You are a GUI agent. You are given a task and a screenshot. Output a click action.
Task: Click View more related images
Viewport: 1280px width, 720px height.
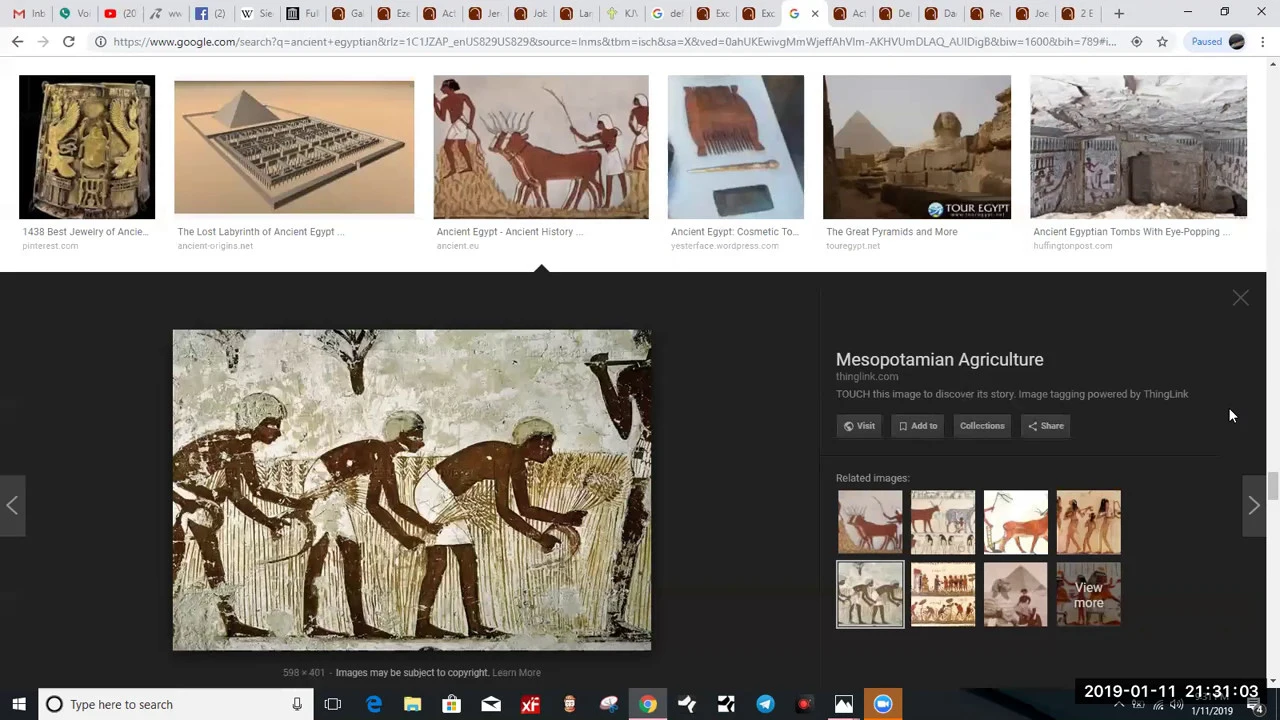(1089, 595)
